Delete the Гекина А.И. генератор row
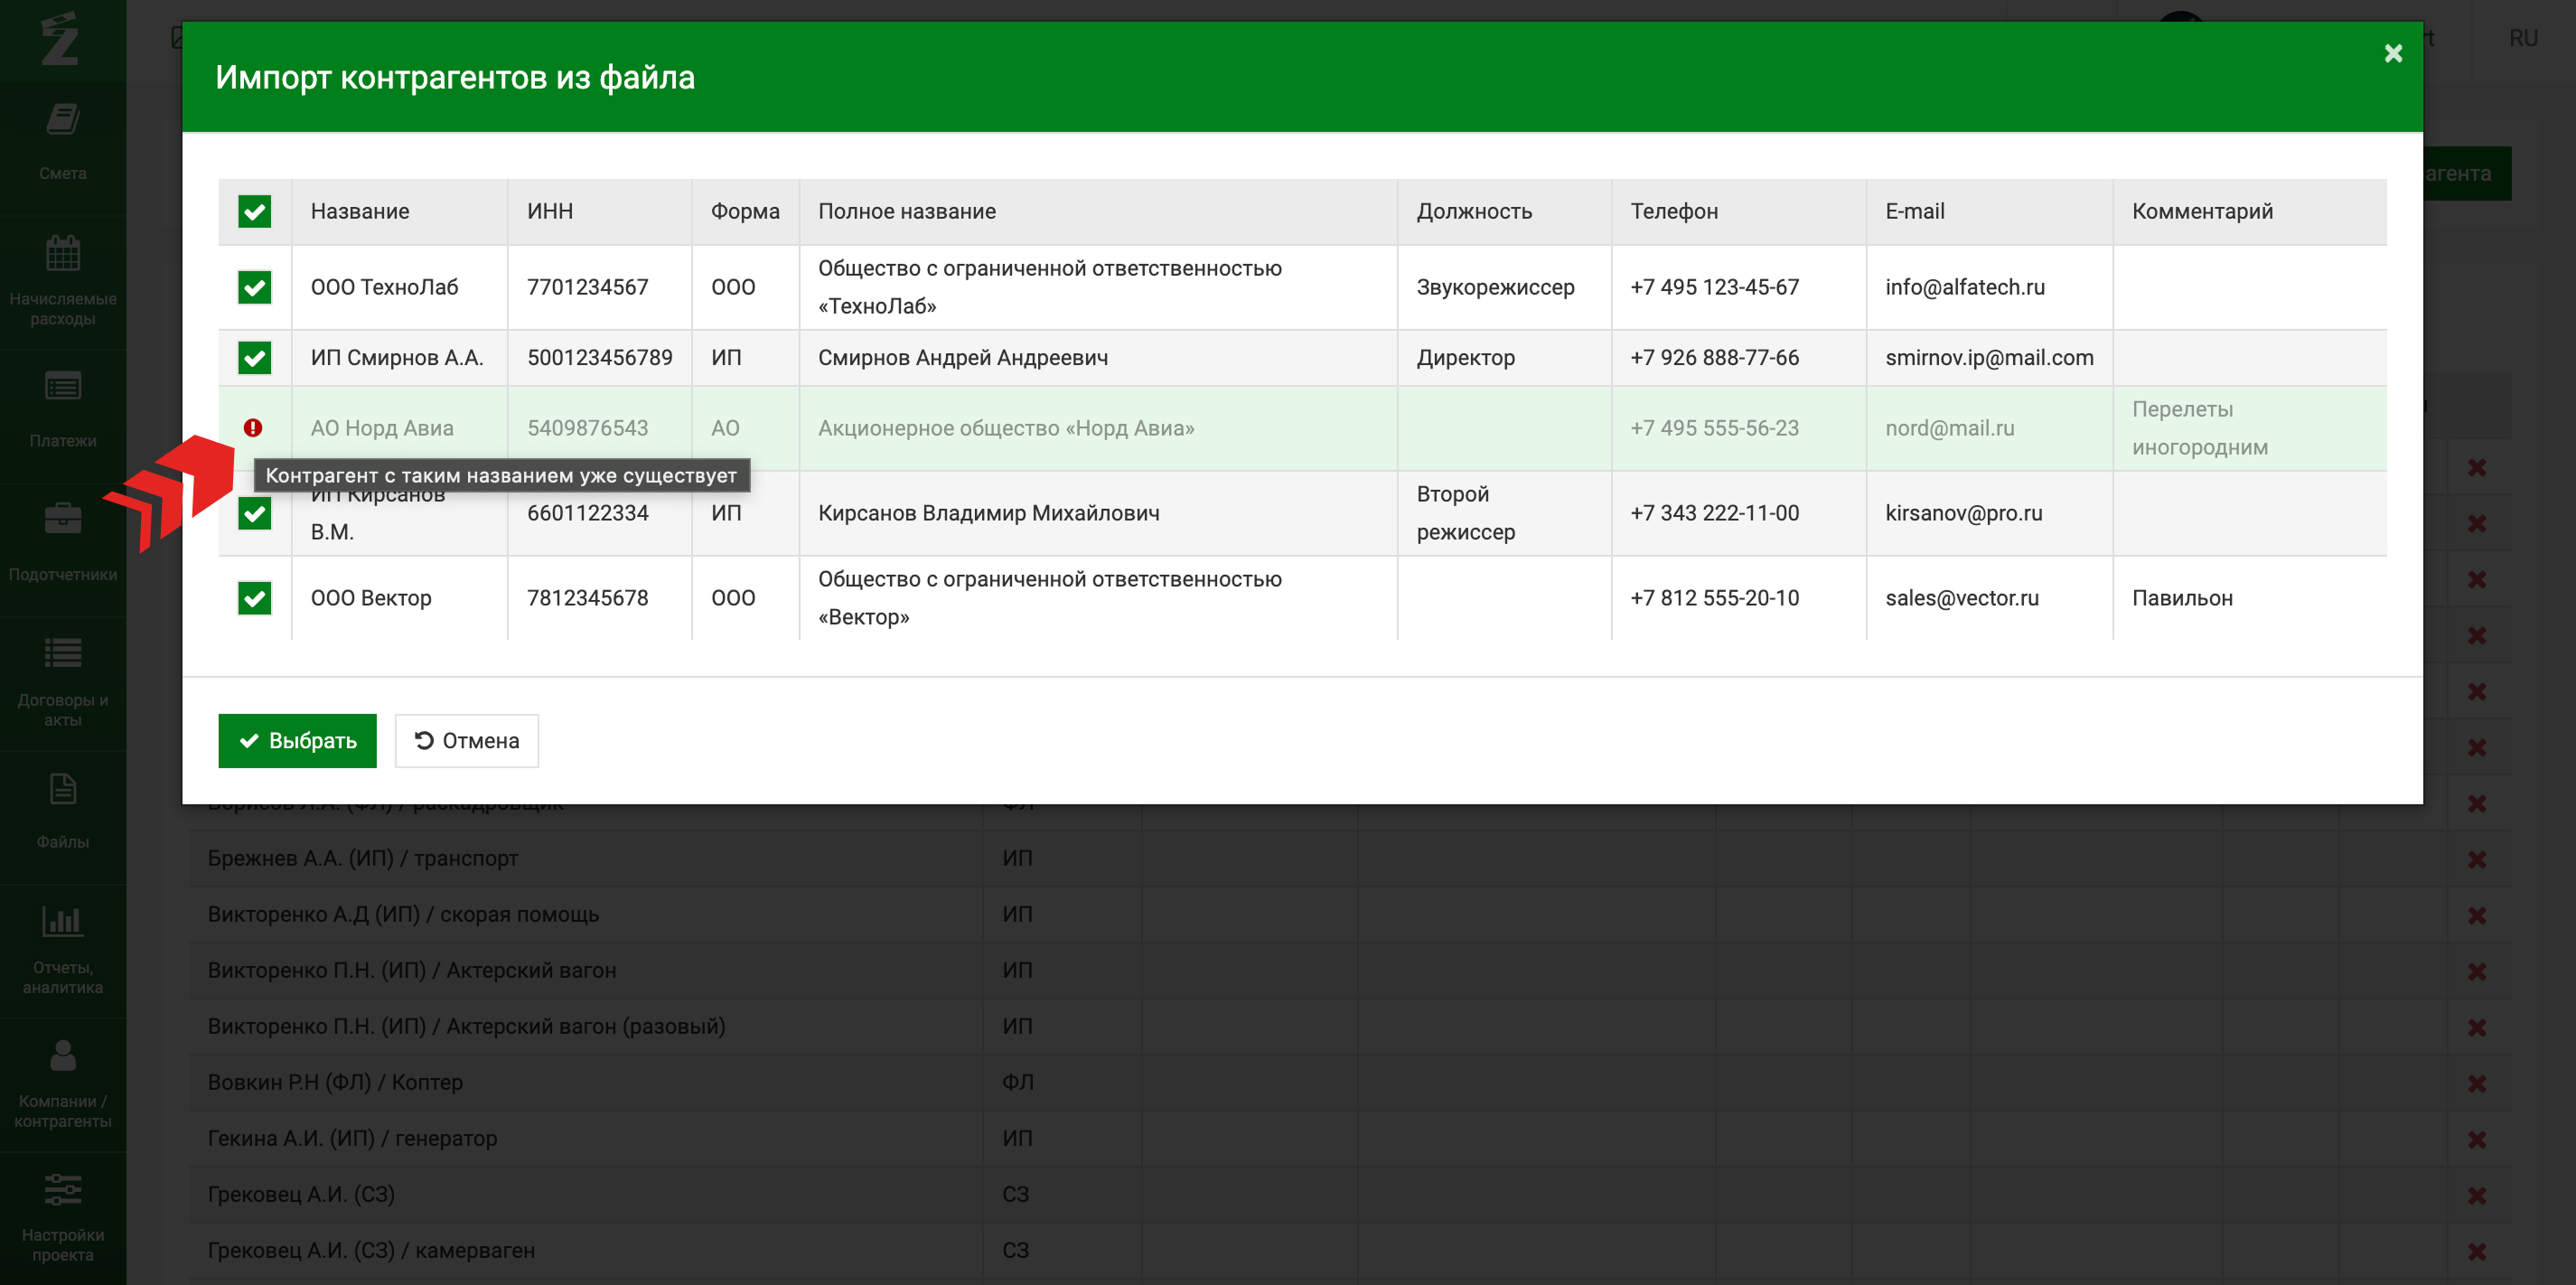This screenshot has height=1285, width=2576. [2477, 1139]
